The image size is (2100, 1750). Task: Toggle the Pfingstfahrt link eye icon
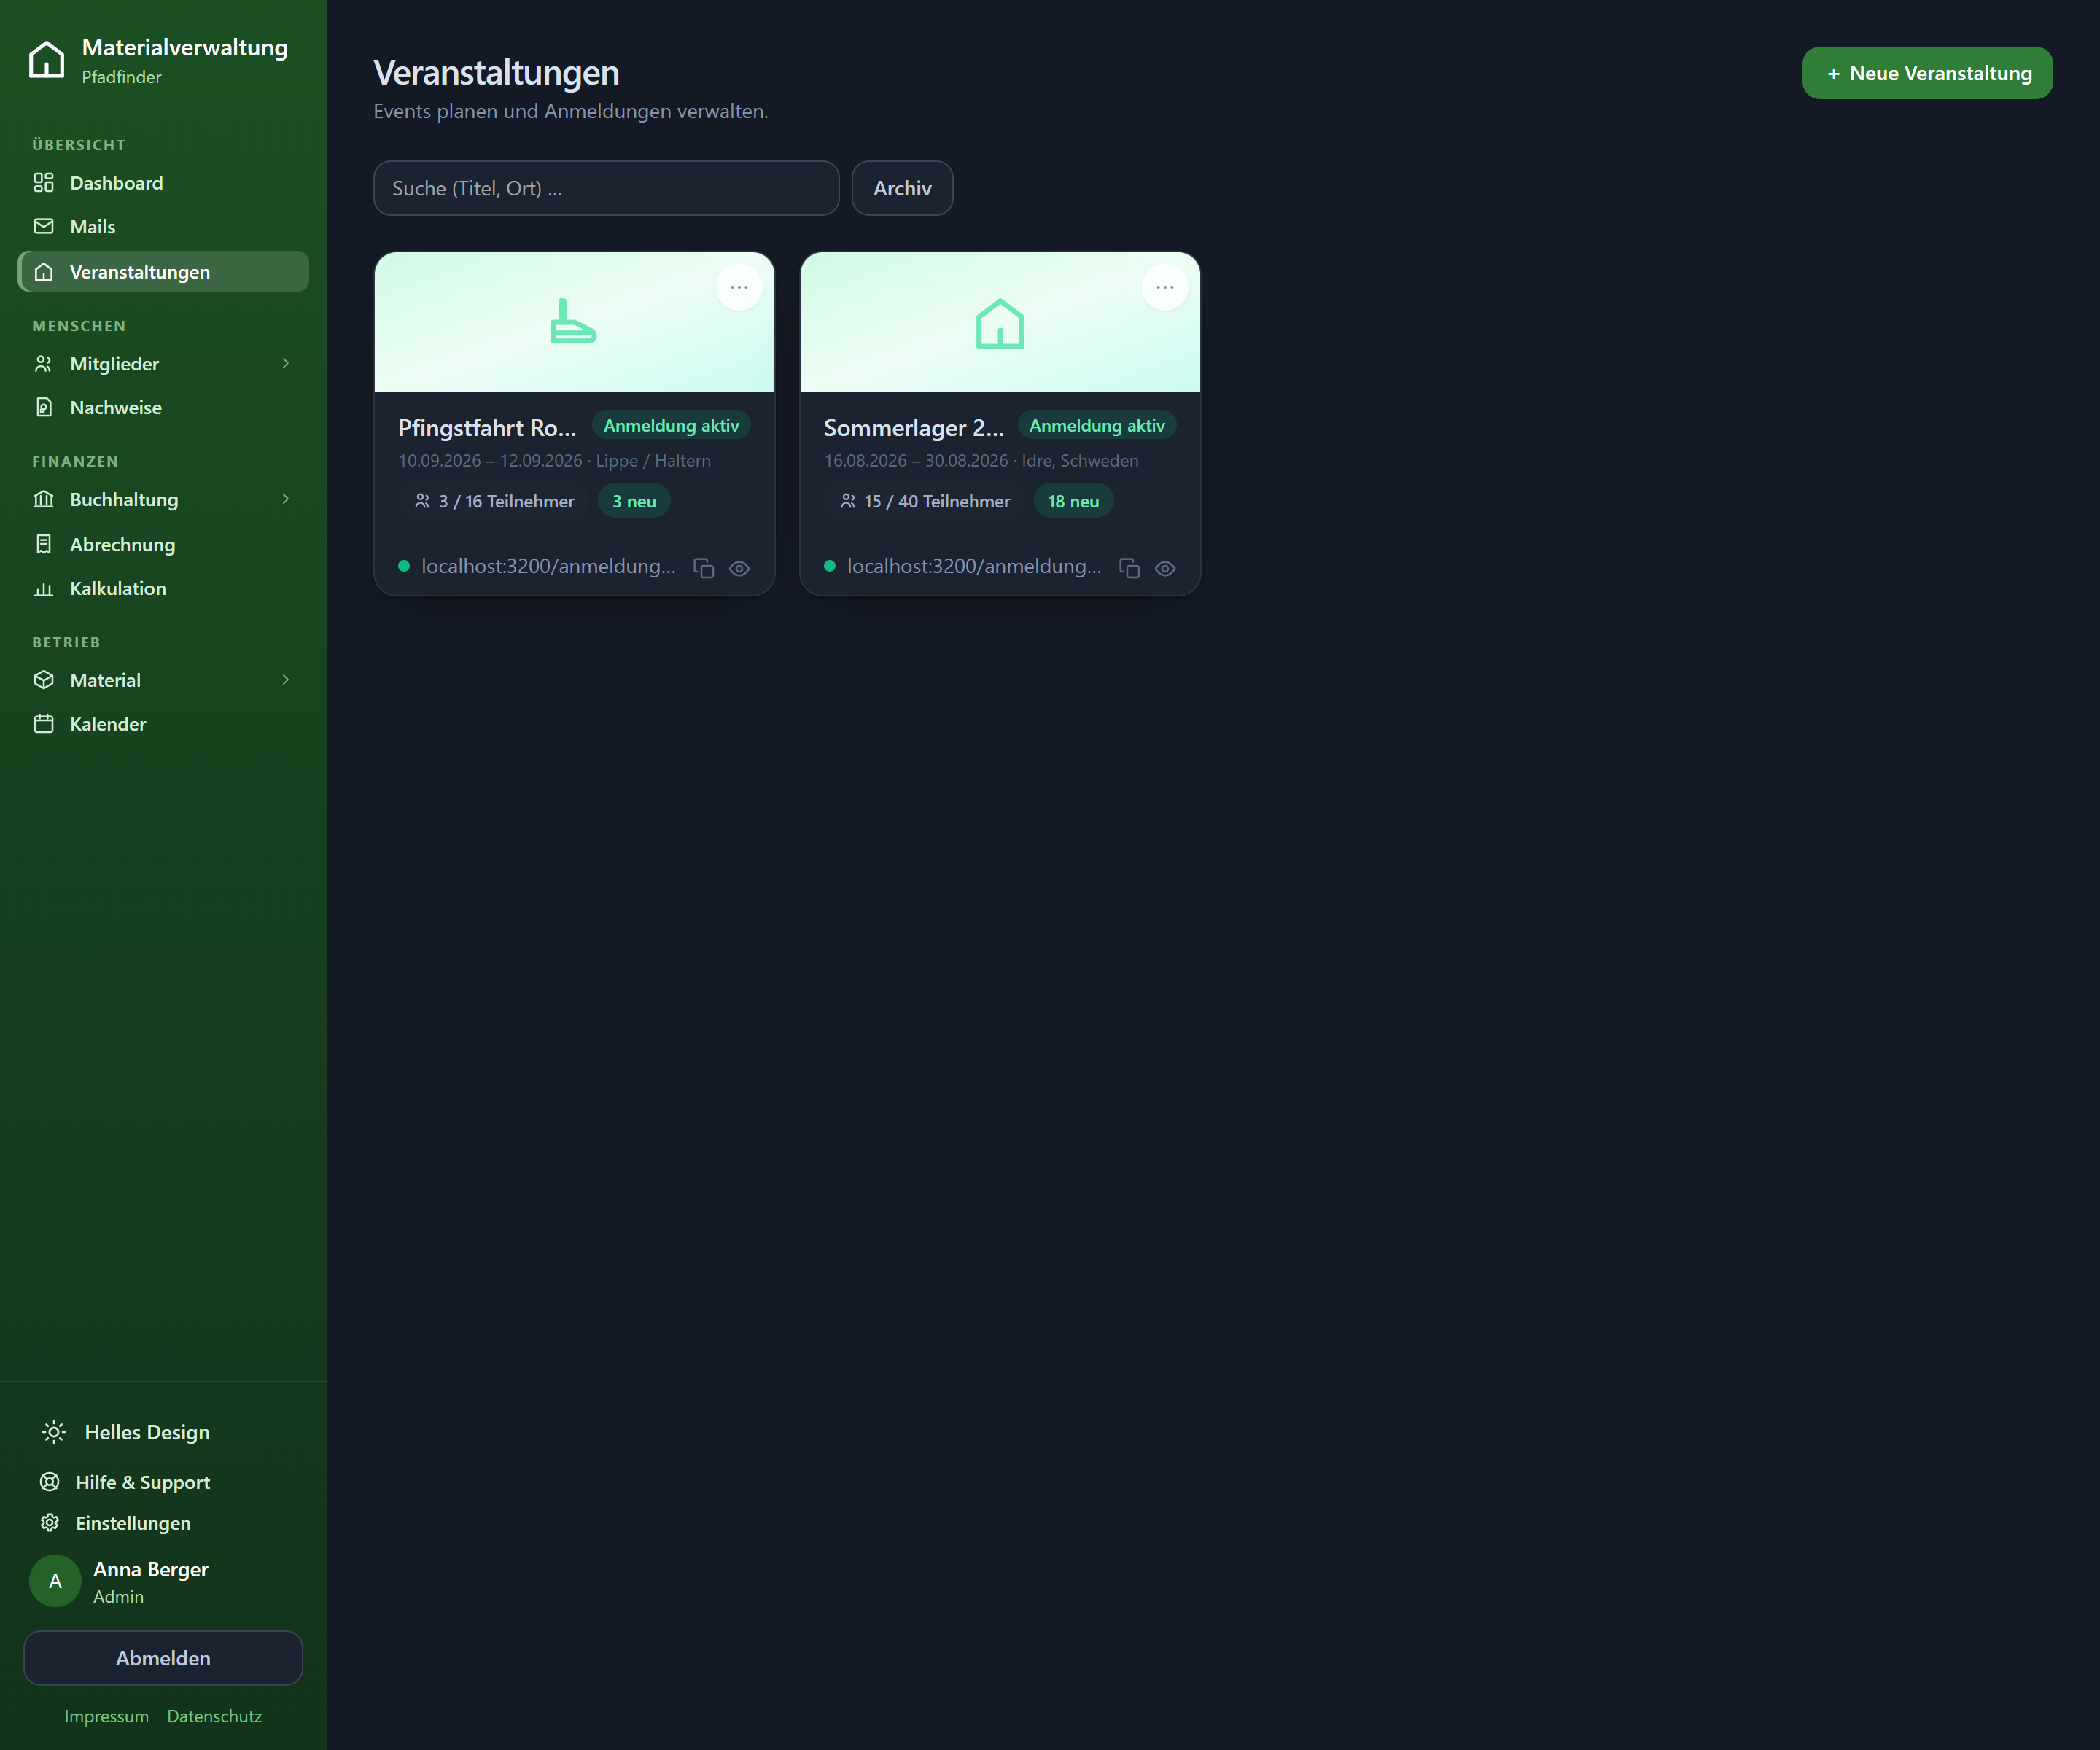tap(739, 568)
